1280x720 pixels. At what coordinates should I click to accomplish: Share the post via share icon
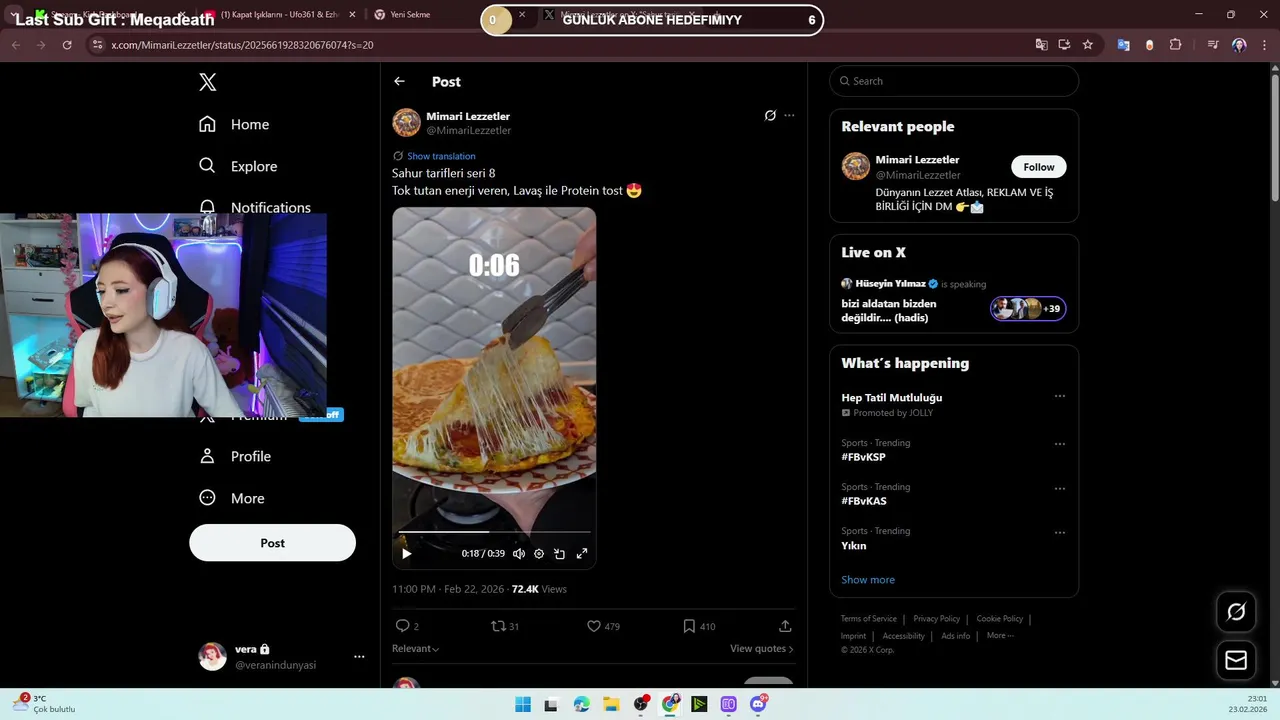click(785, 626)
